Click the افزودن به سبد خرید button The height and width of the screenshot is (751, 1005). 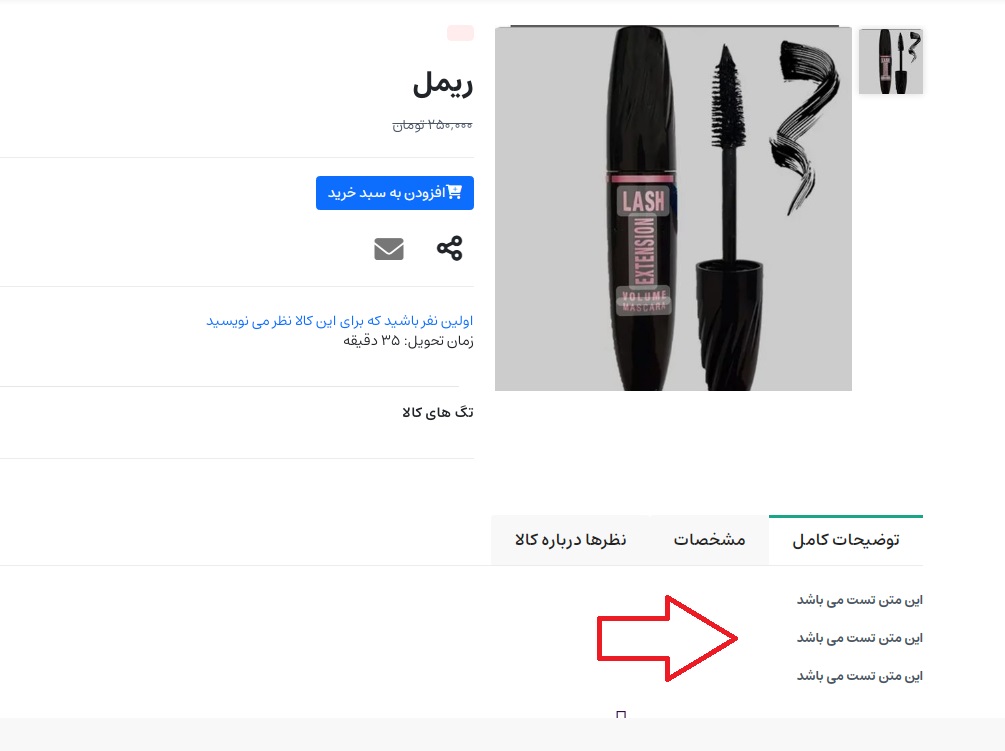(x=395, y=193)
